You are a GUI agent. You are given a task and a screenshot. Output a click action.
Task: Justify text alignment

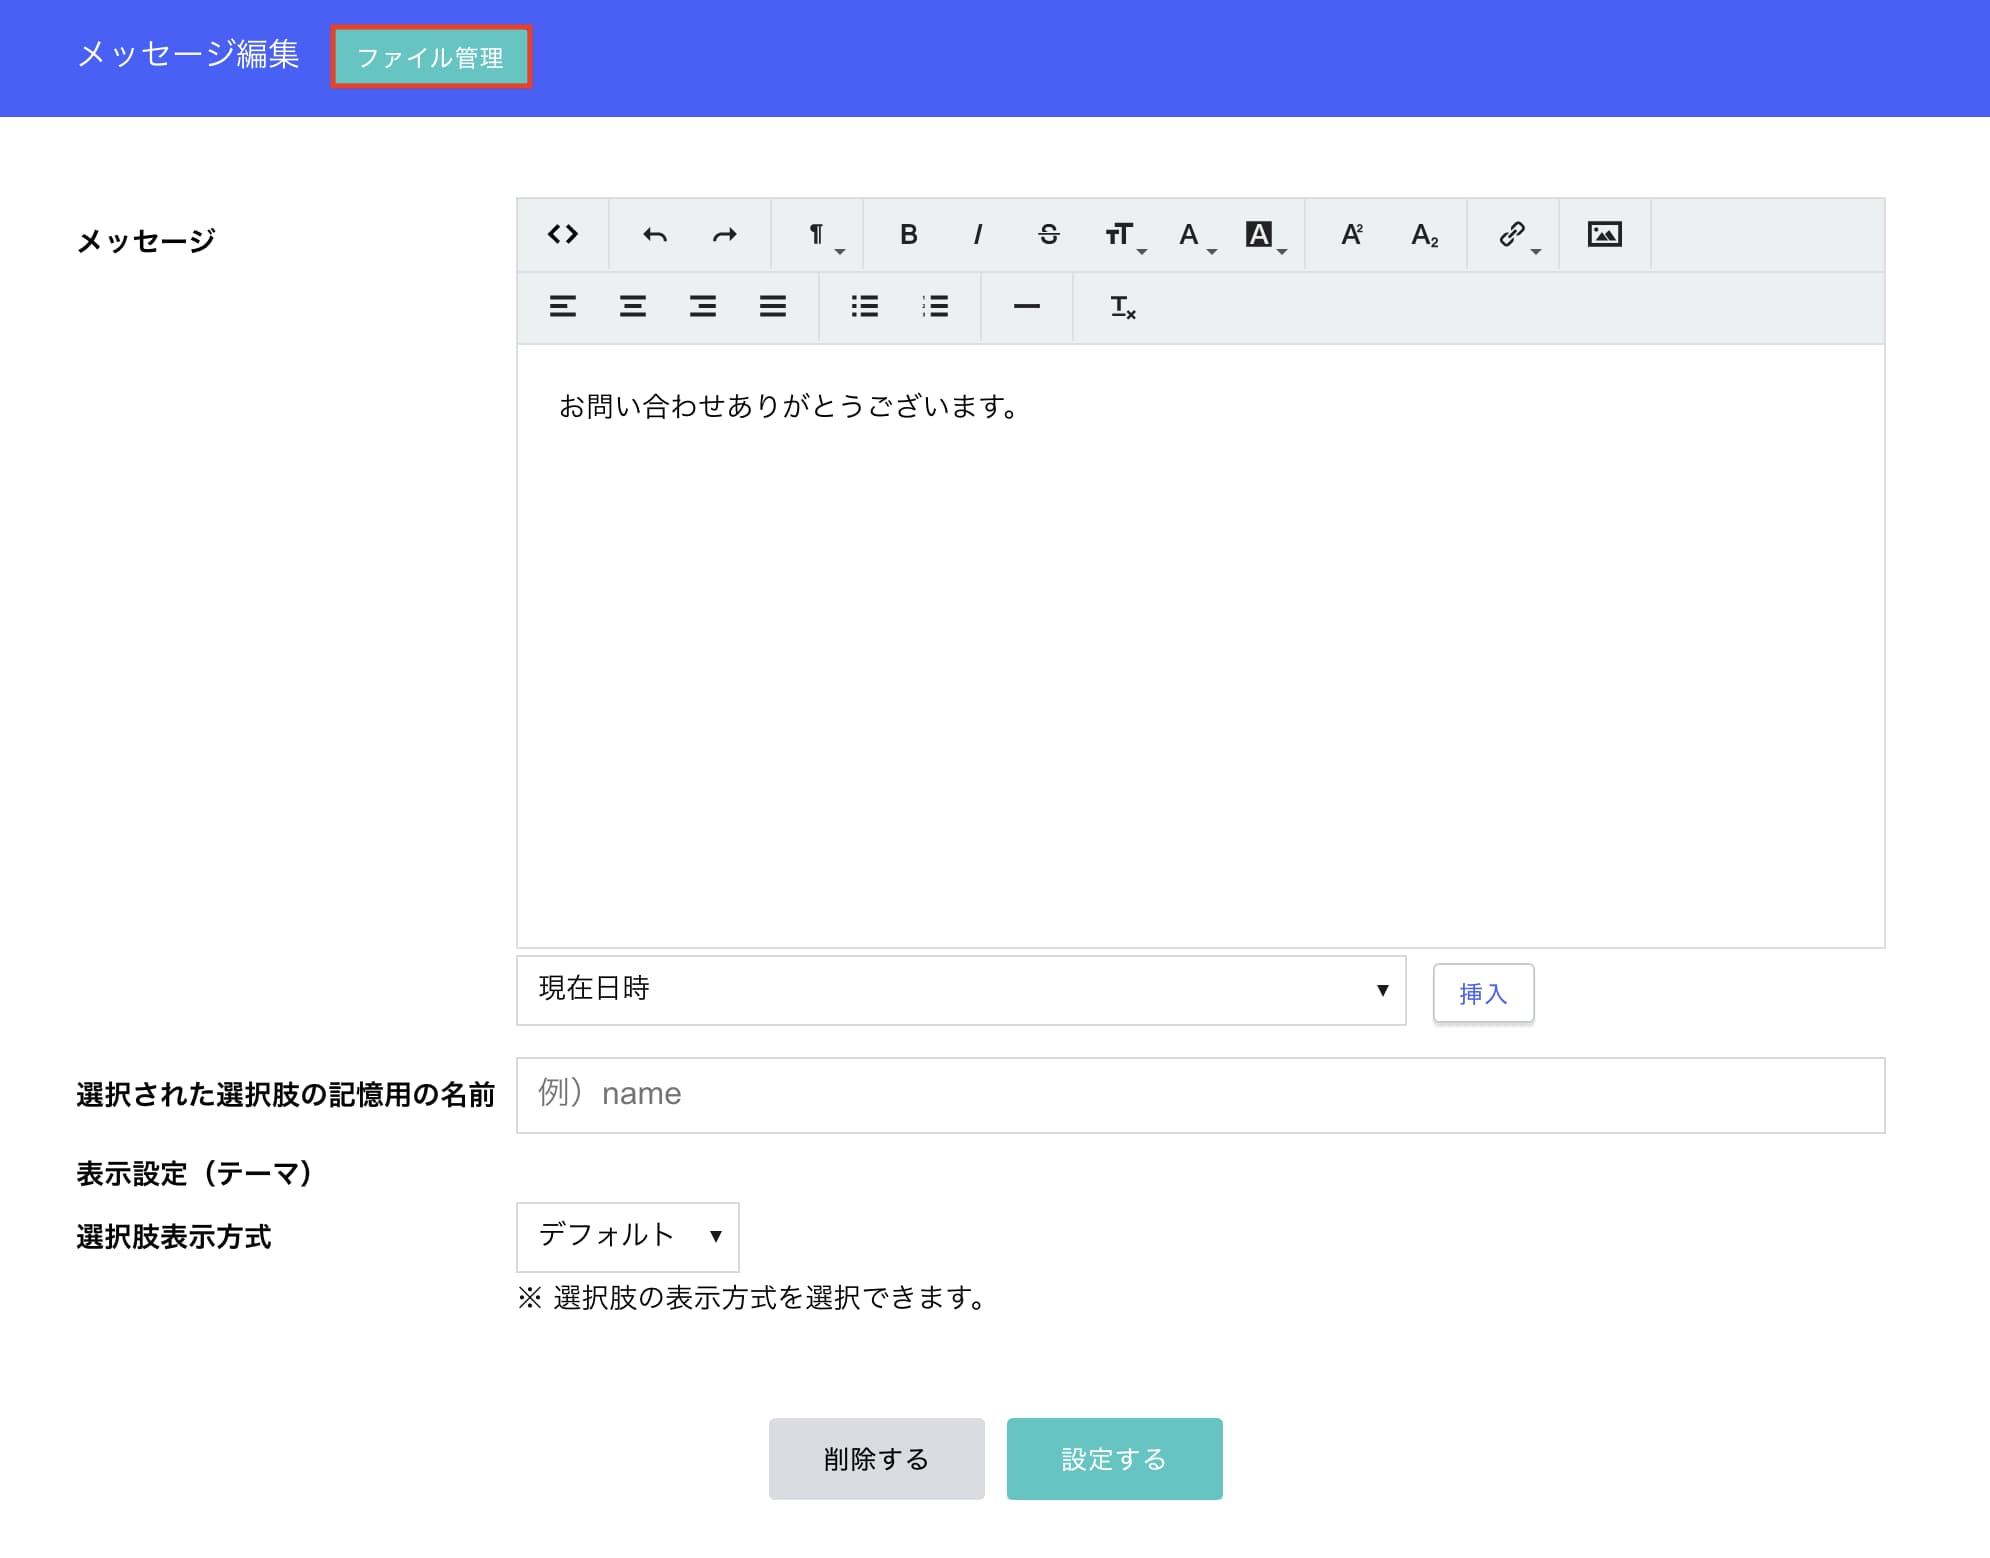coord(773,307)
